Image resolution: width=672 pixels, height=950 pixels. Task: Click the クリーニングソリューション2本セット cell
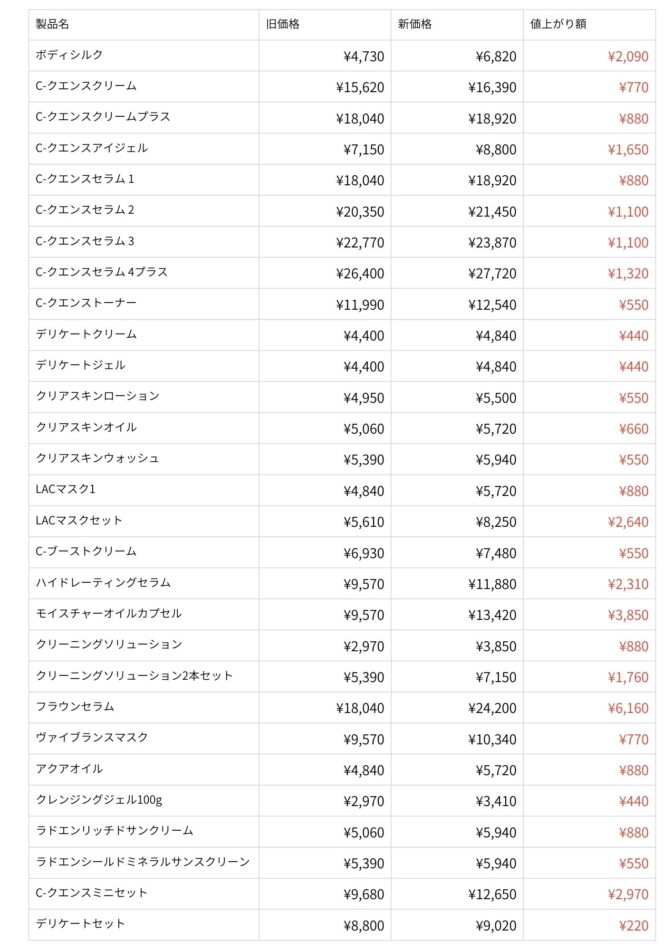[x=134, y=675]
